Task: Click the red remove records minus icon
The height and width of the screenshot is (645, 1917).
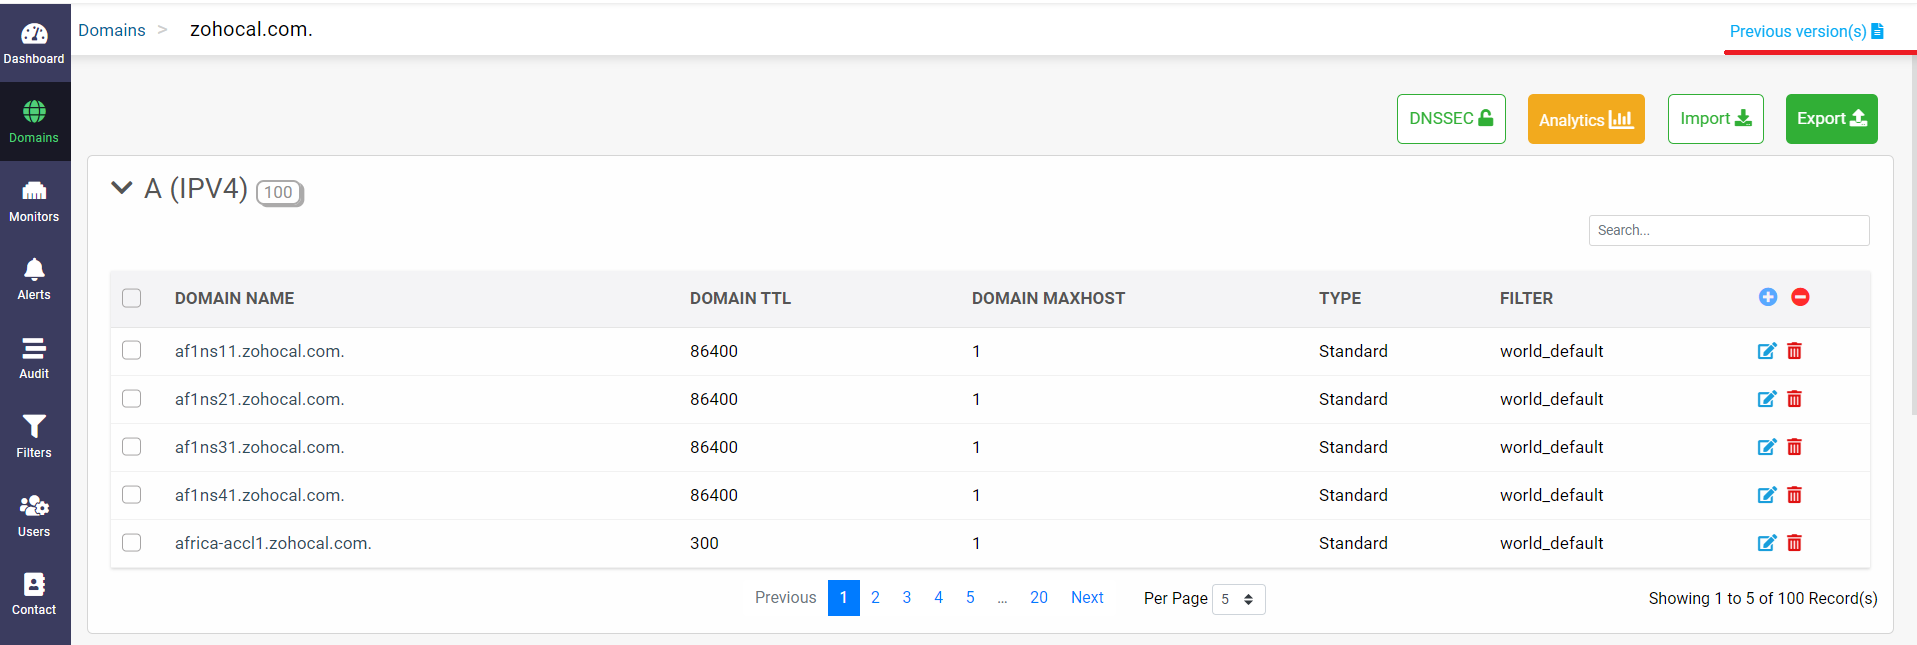Action: point(1800,297)
